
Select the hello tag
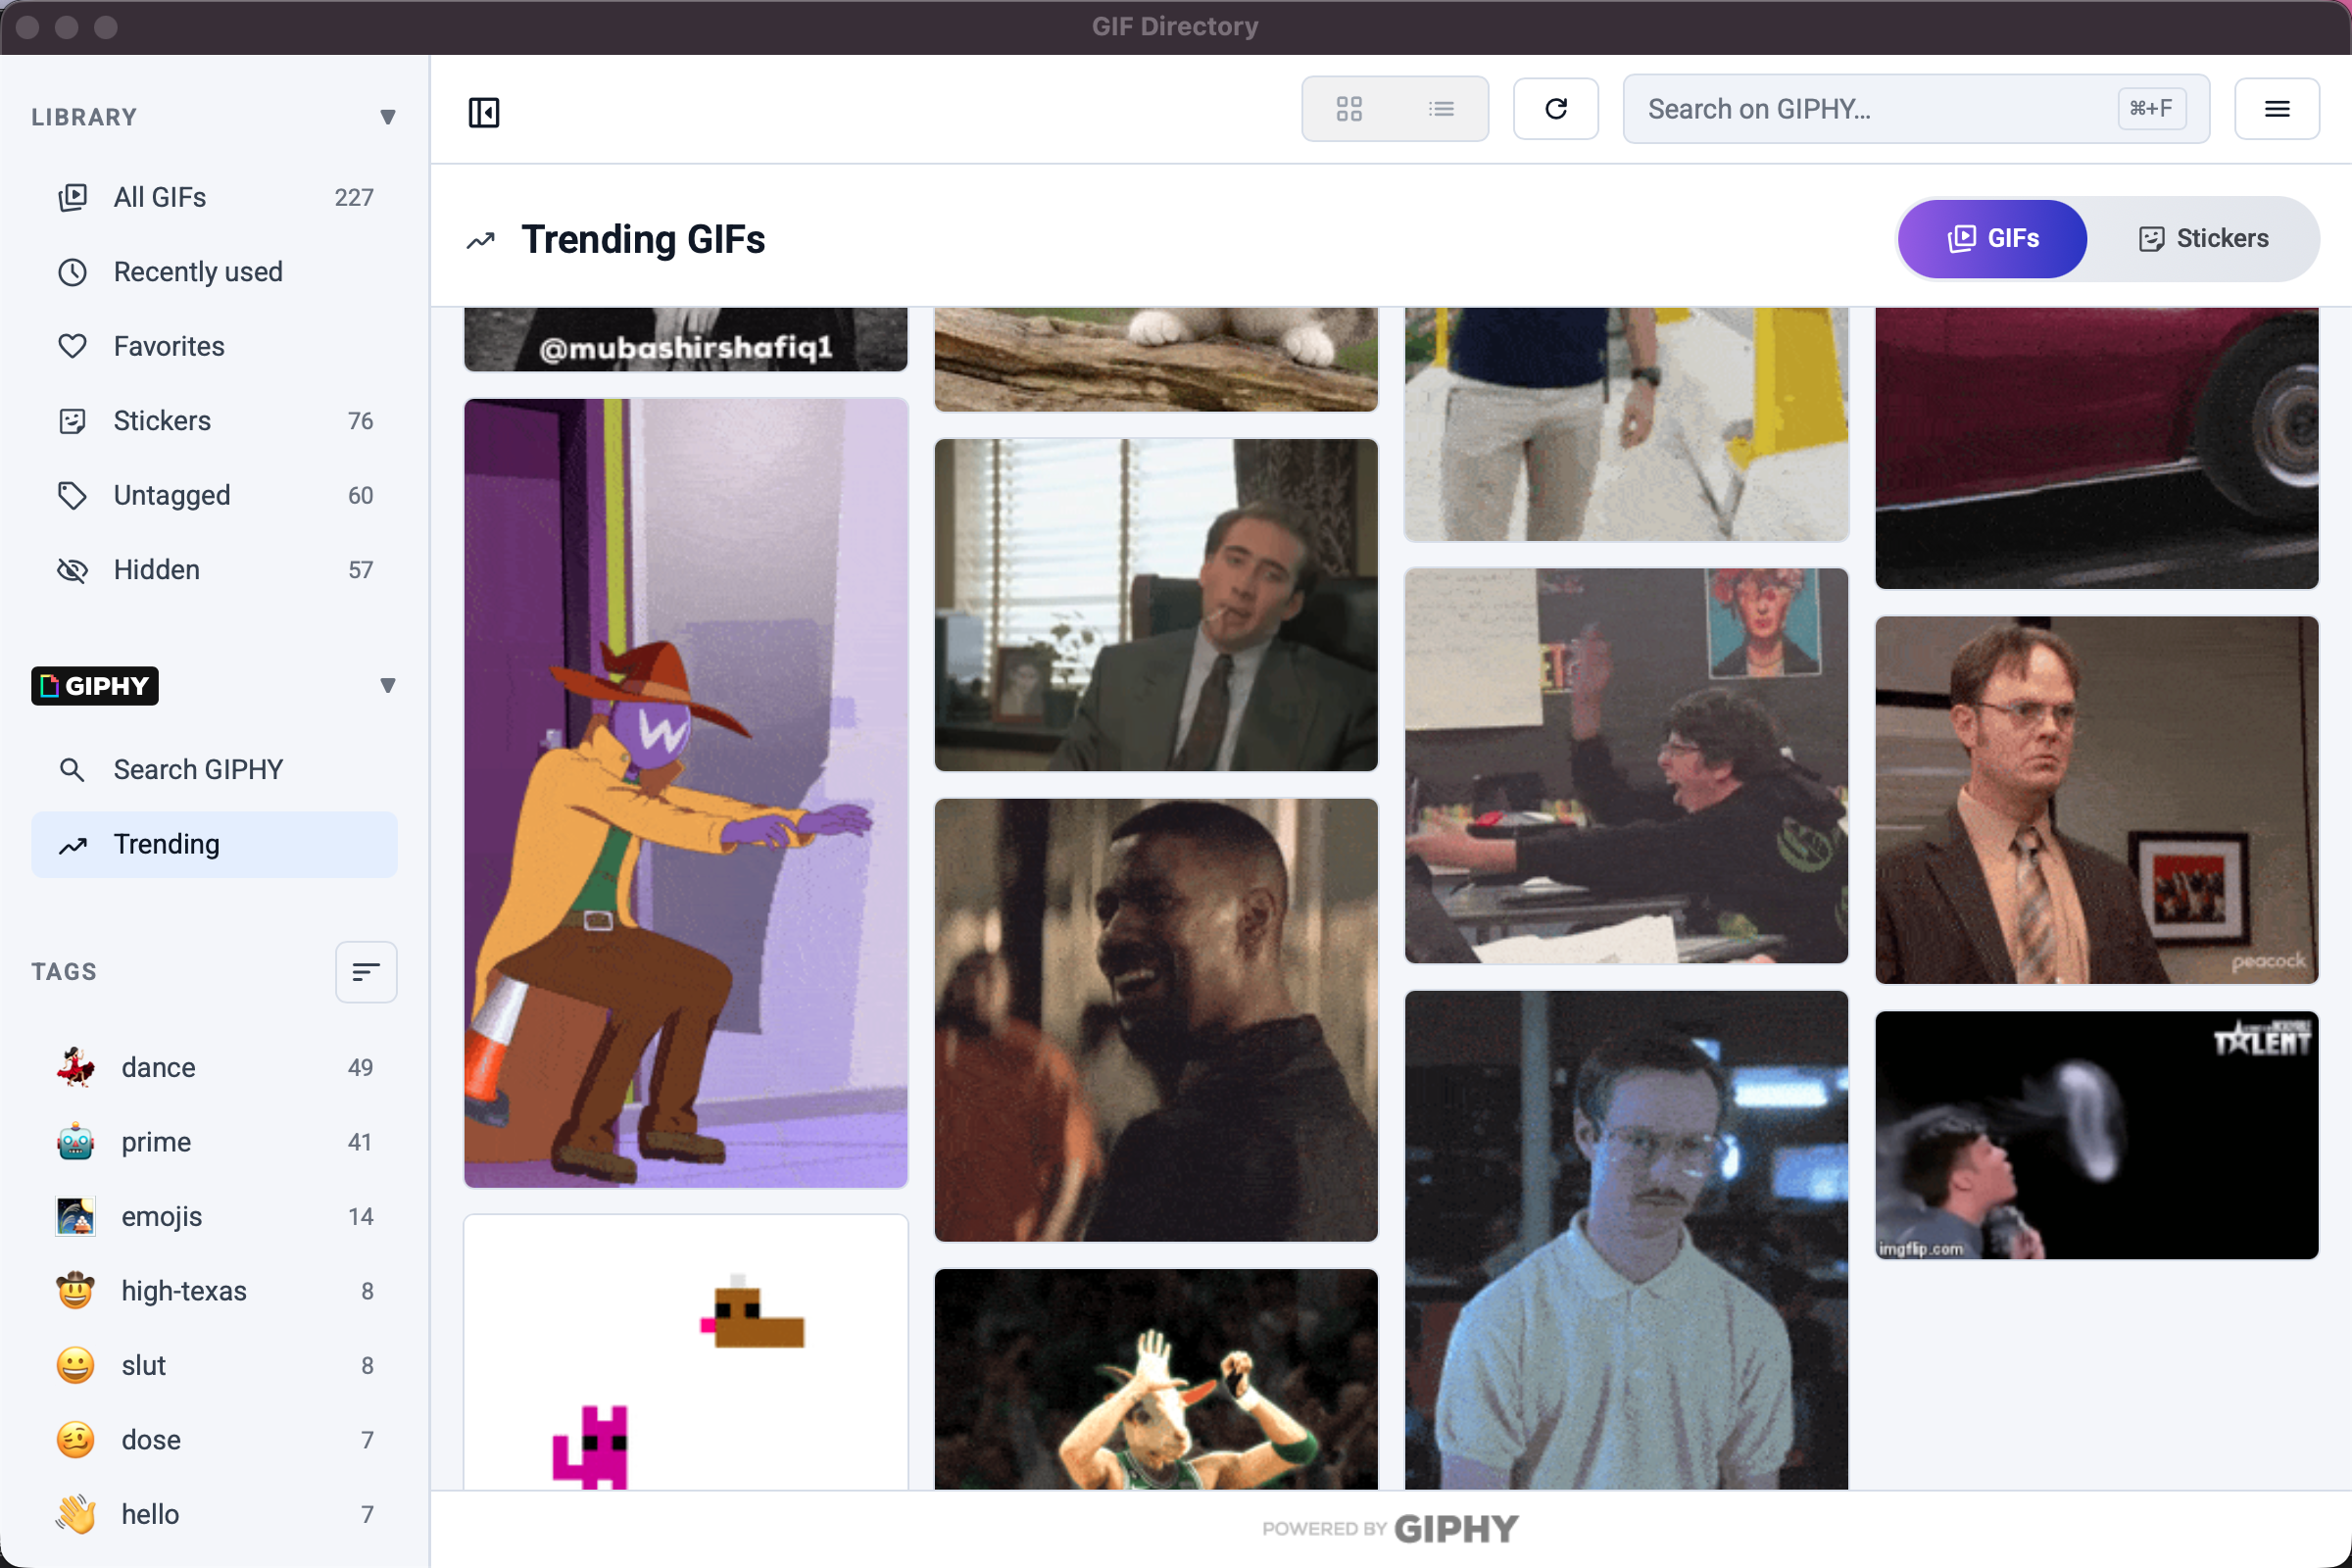click(215, 1514)
